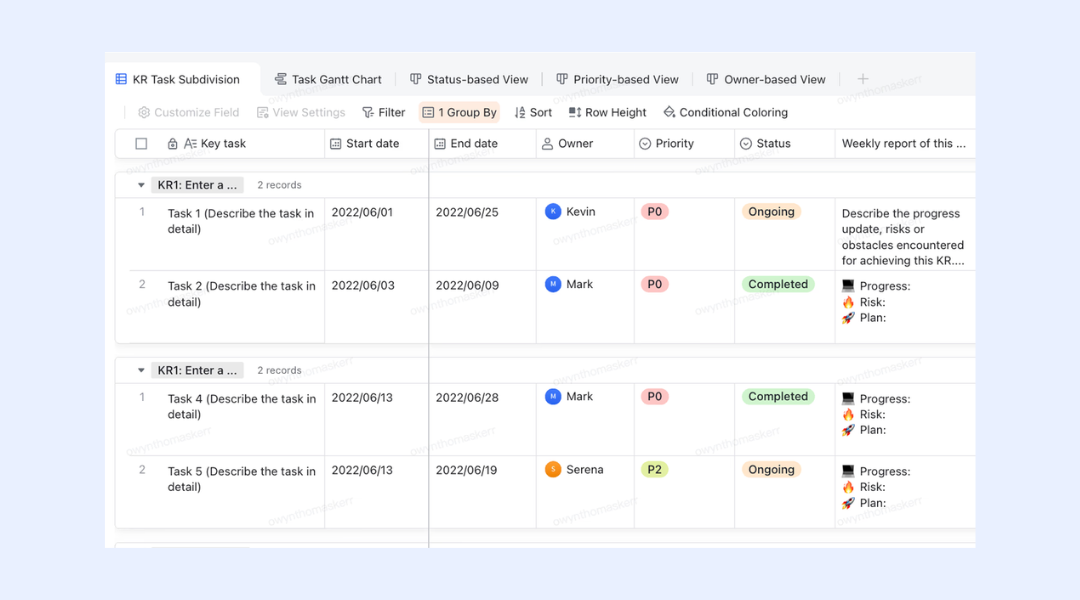
Task: Click the Start date column header
Action: [x=377, y=143]
